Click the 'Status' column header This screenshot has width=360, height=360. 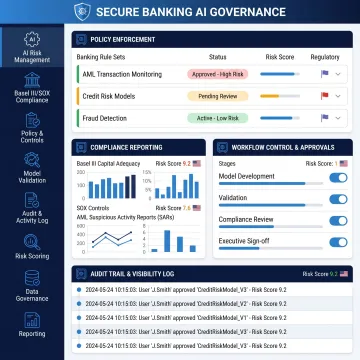(x=218, y=57)
